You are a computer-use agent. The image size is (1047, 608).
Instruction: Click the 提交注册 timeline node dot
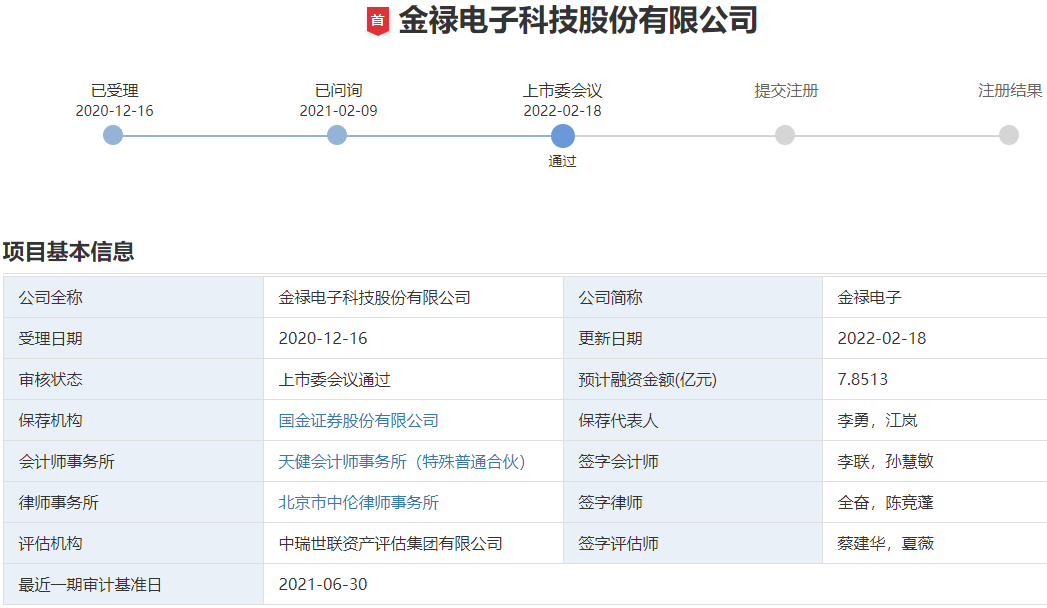(x=785, y=135)
